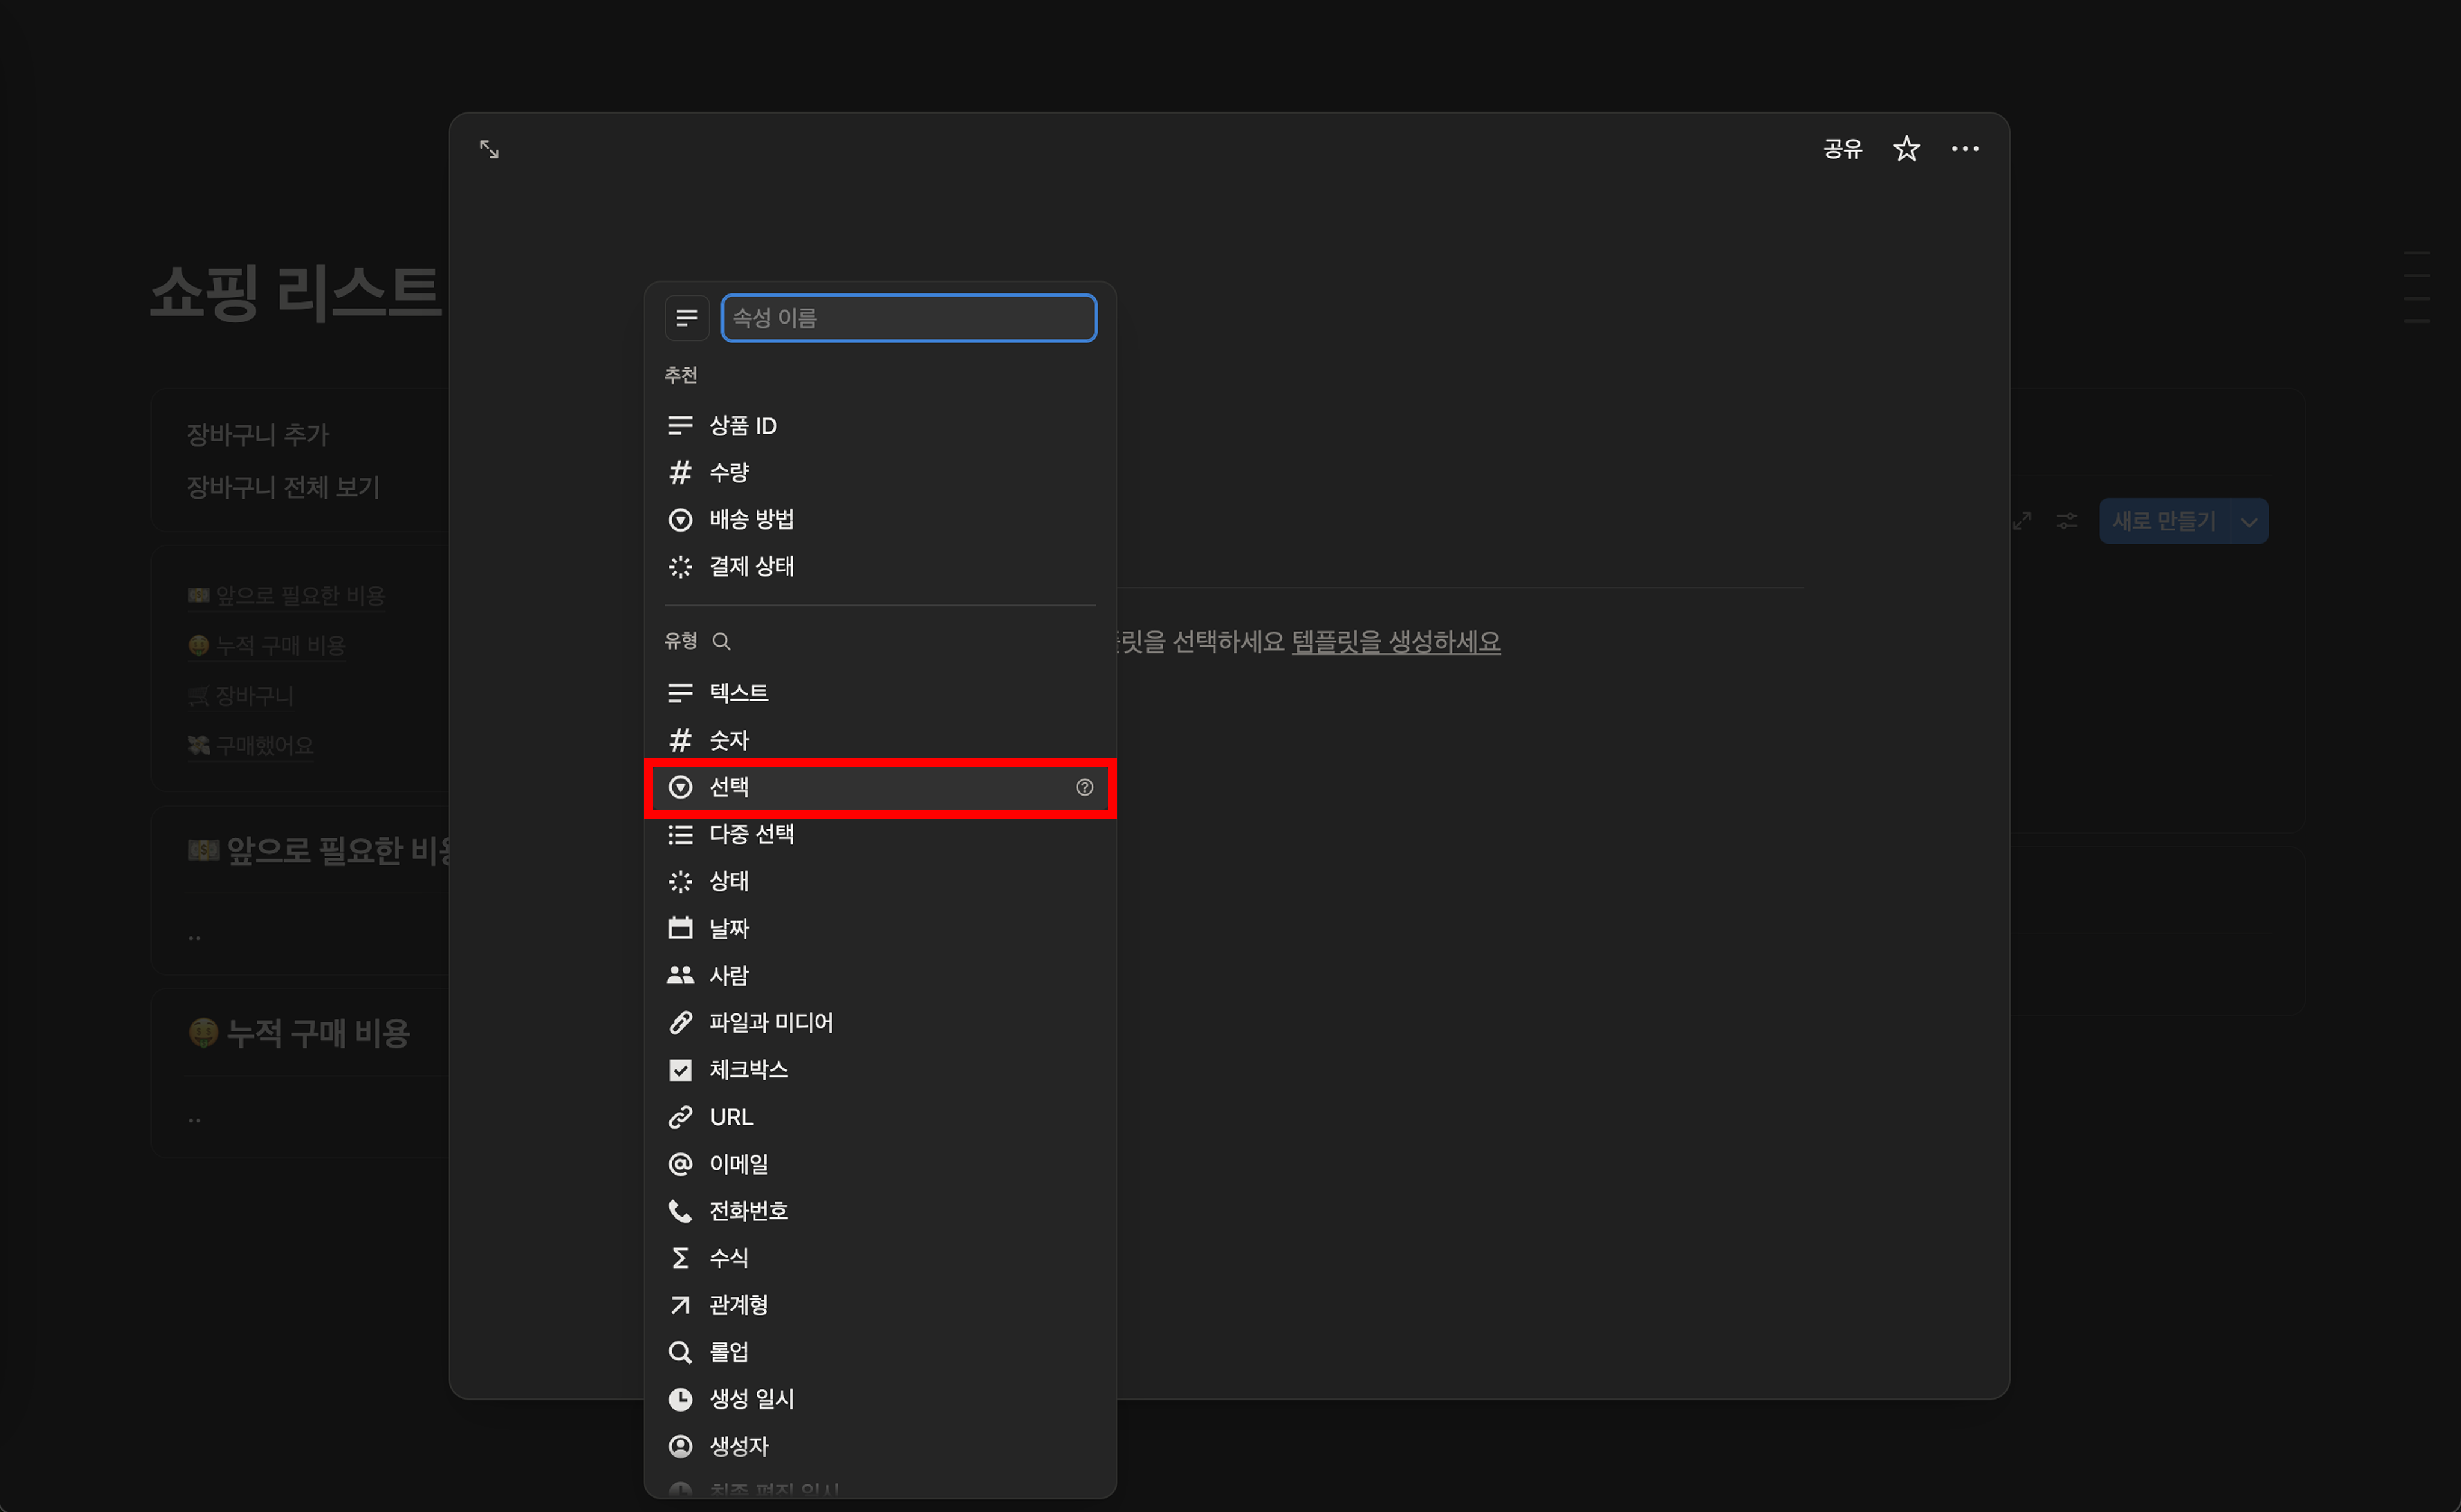The height and width of the screenshot is (1512, 2461).
Task: Select the 수식 formula property type
Action: tap(729, 1258)
